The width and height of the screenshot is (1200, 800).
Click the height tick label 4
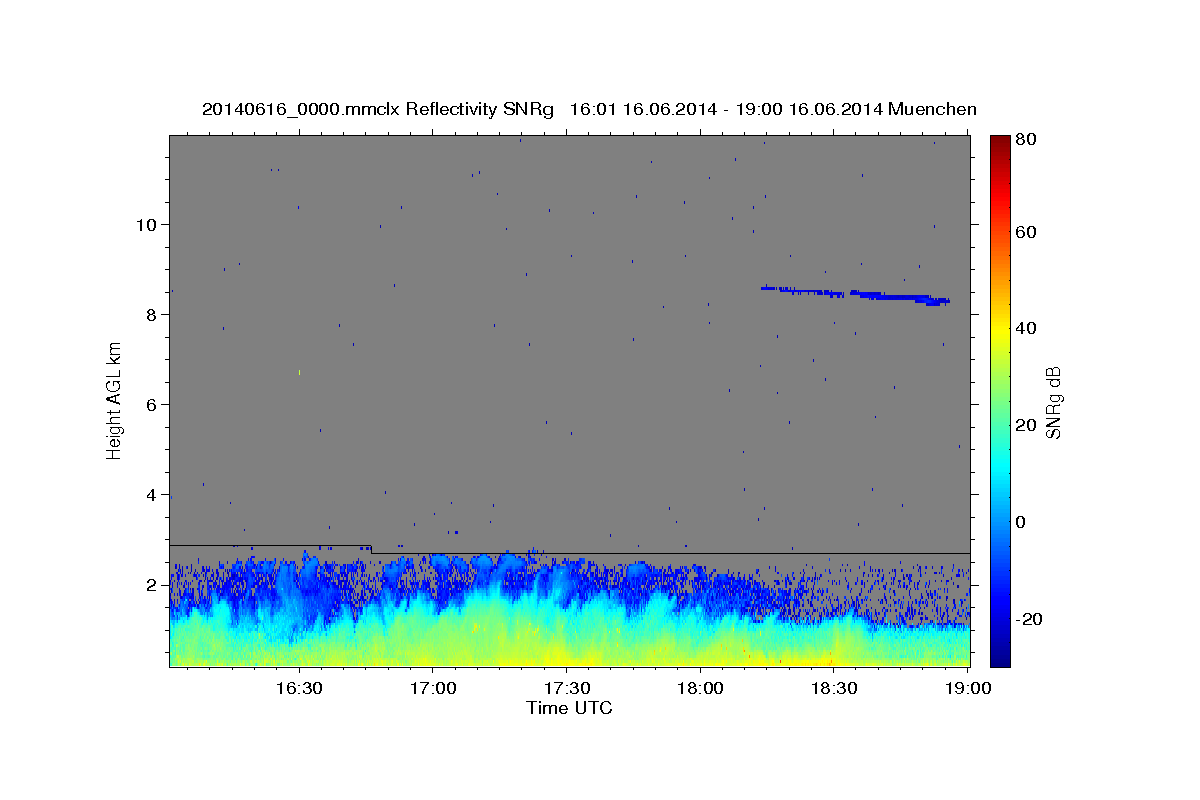tap(152, 495)
